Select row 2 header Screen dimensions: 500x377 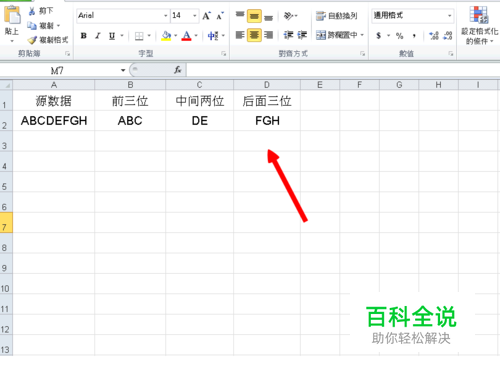click(x=6, y=121)
